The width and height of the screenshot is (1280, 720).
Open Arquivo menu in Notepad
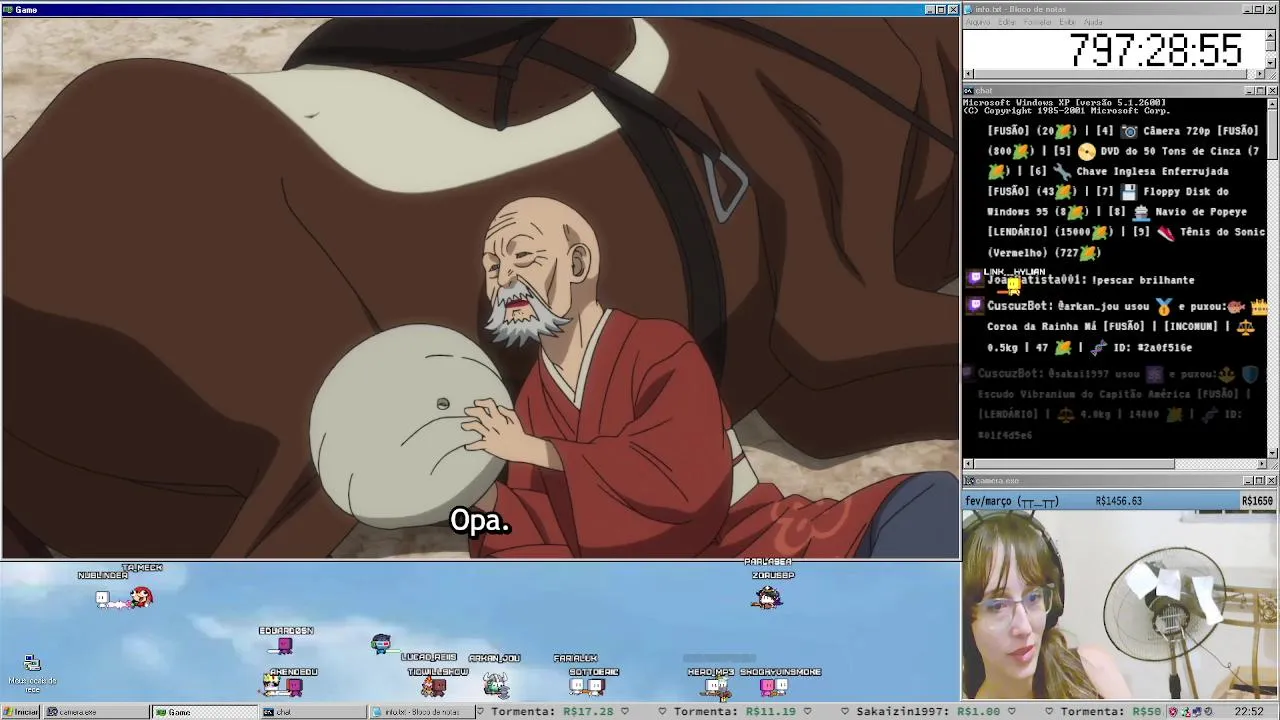(x=978, y=22)
